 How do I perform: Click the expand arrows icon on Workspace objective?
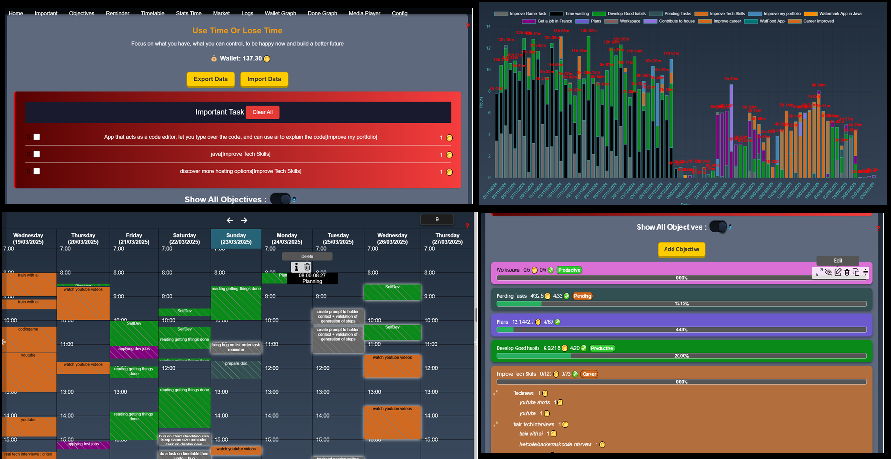click(819, 272)
